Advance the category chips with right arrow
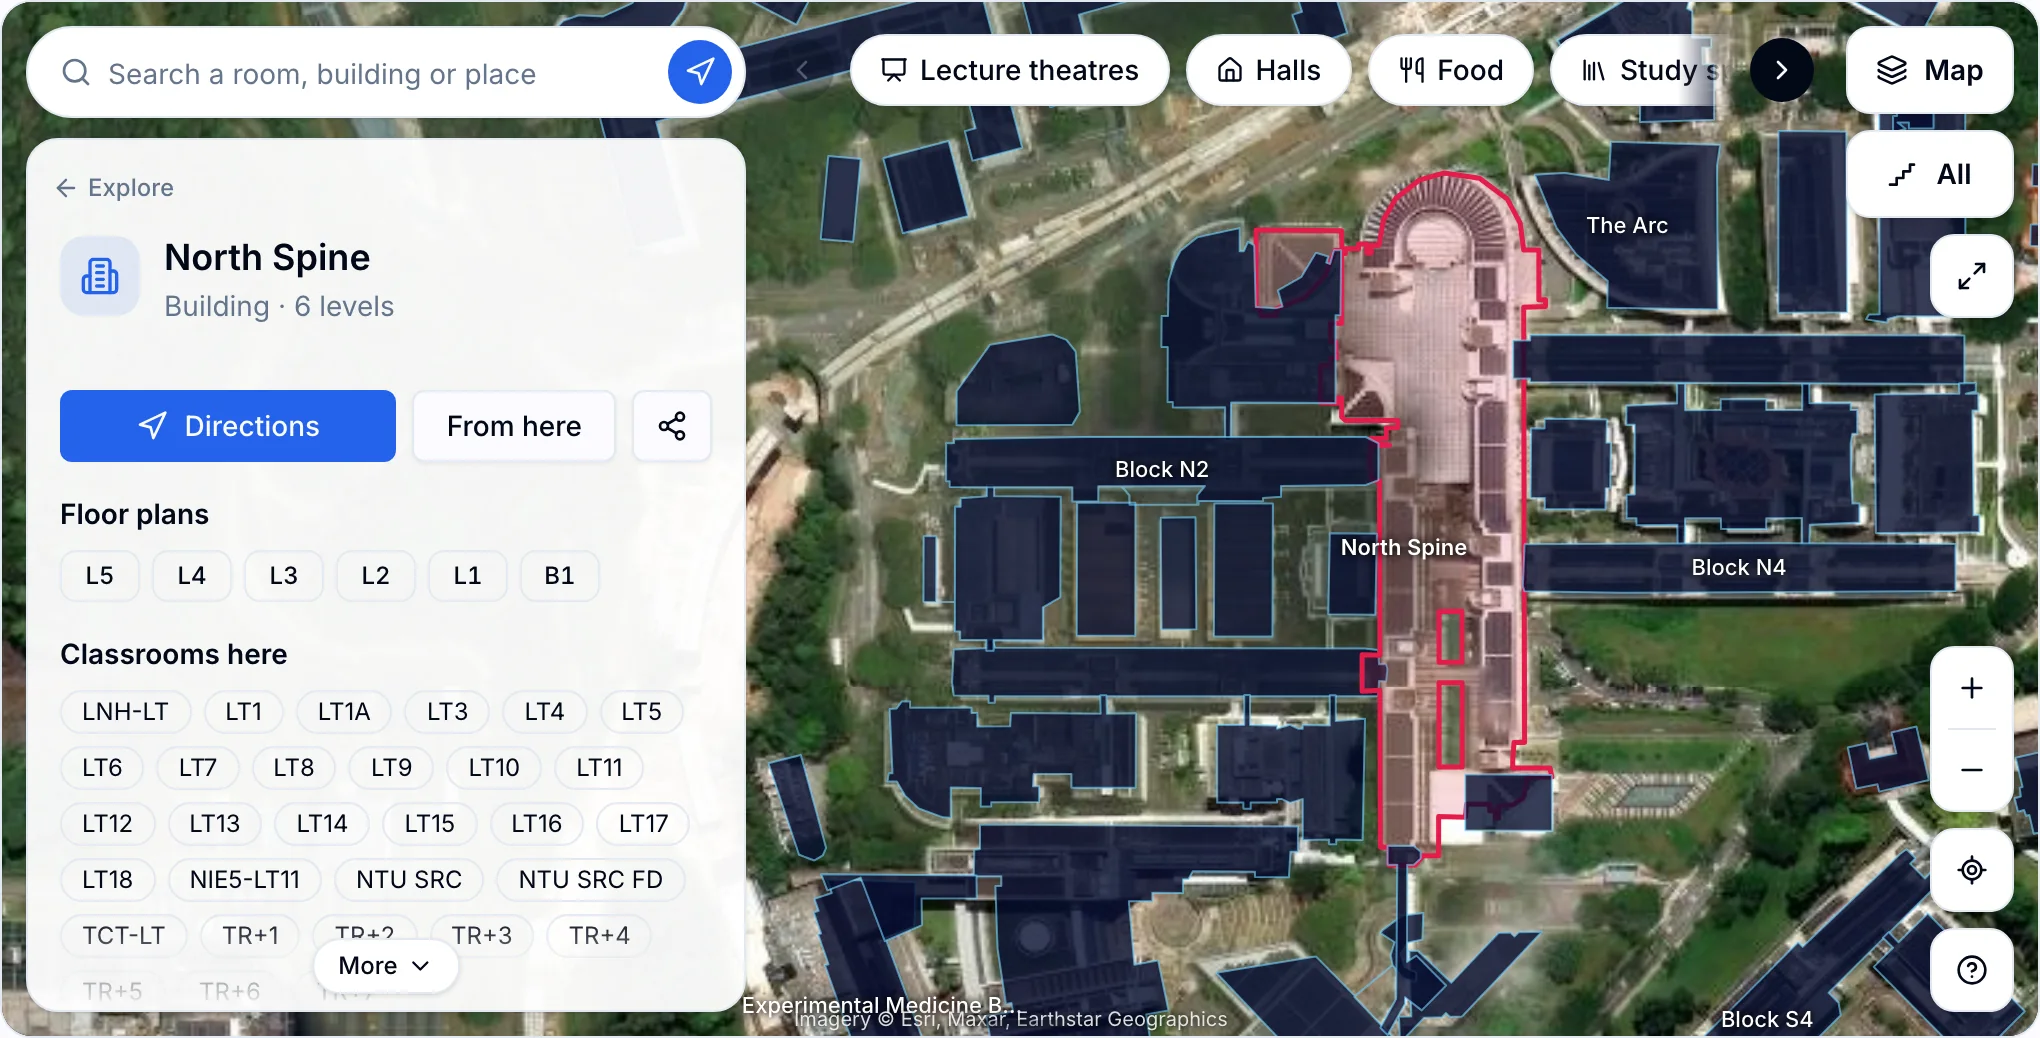The height and width of the screenshot is (1038, 2040). pos(1781,70)
